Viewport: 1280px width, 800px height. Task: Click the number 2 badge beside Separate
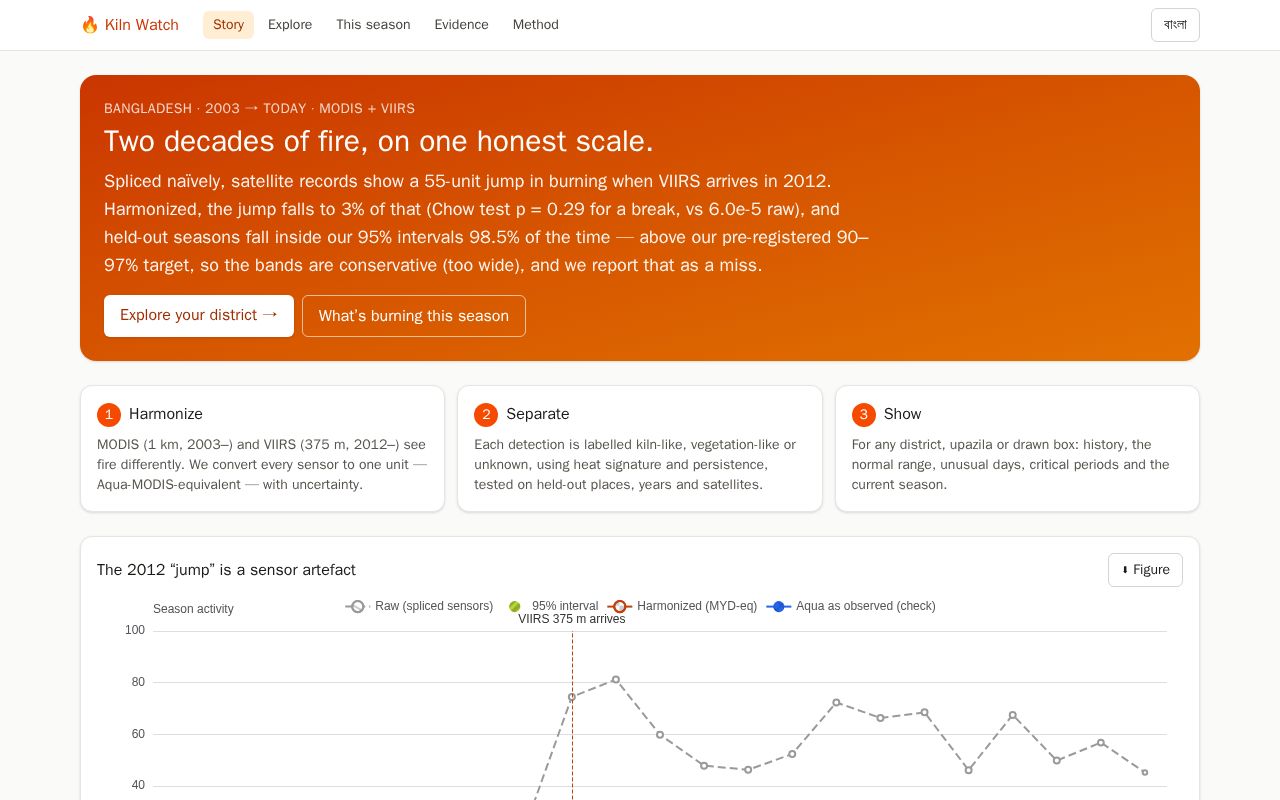(486, 415)
